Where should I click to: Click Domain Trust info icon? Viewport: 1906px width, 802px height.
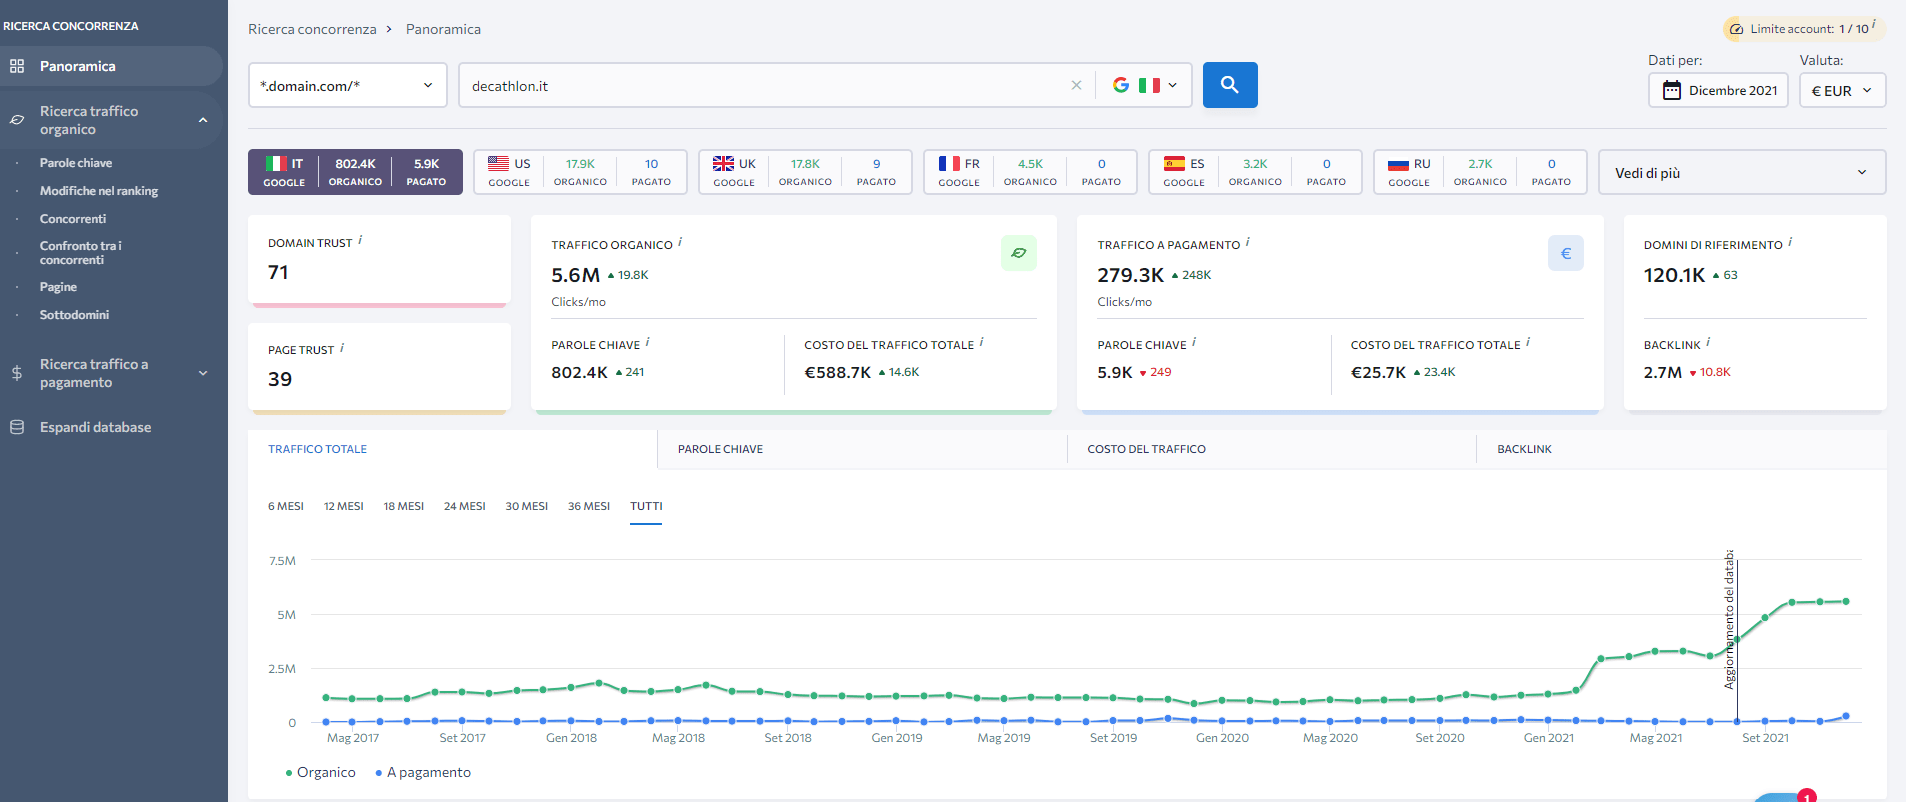click(x=360, y=240)
